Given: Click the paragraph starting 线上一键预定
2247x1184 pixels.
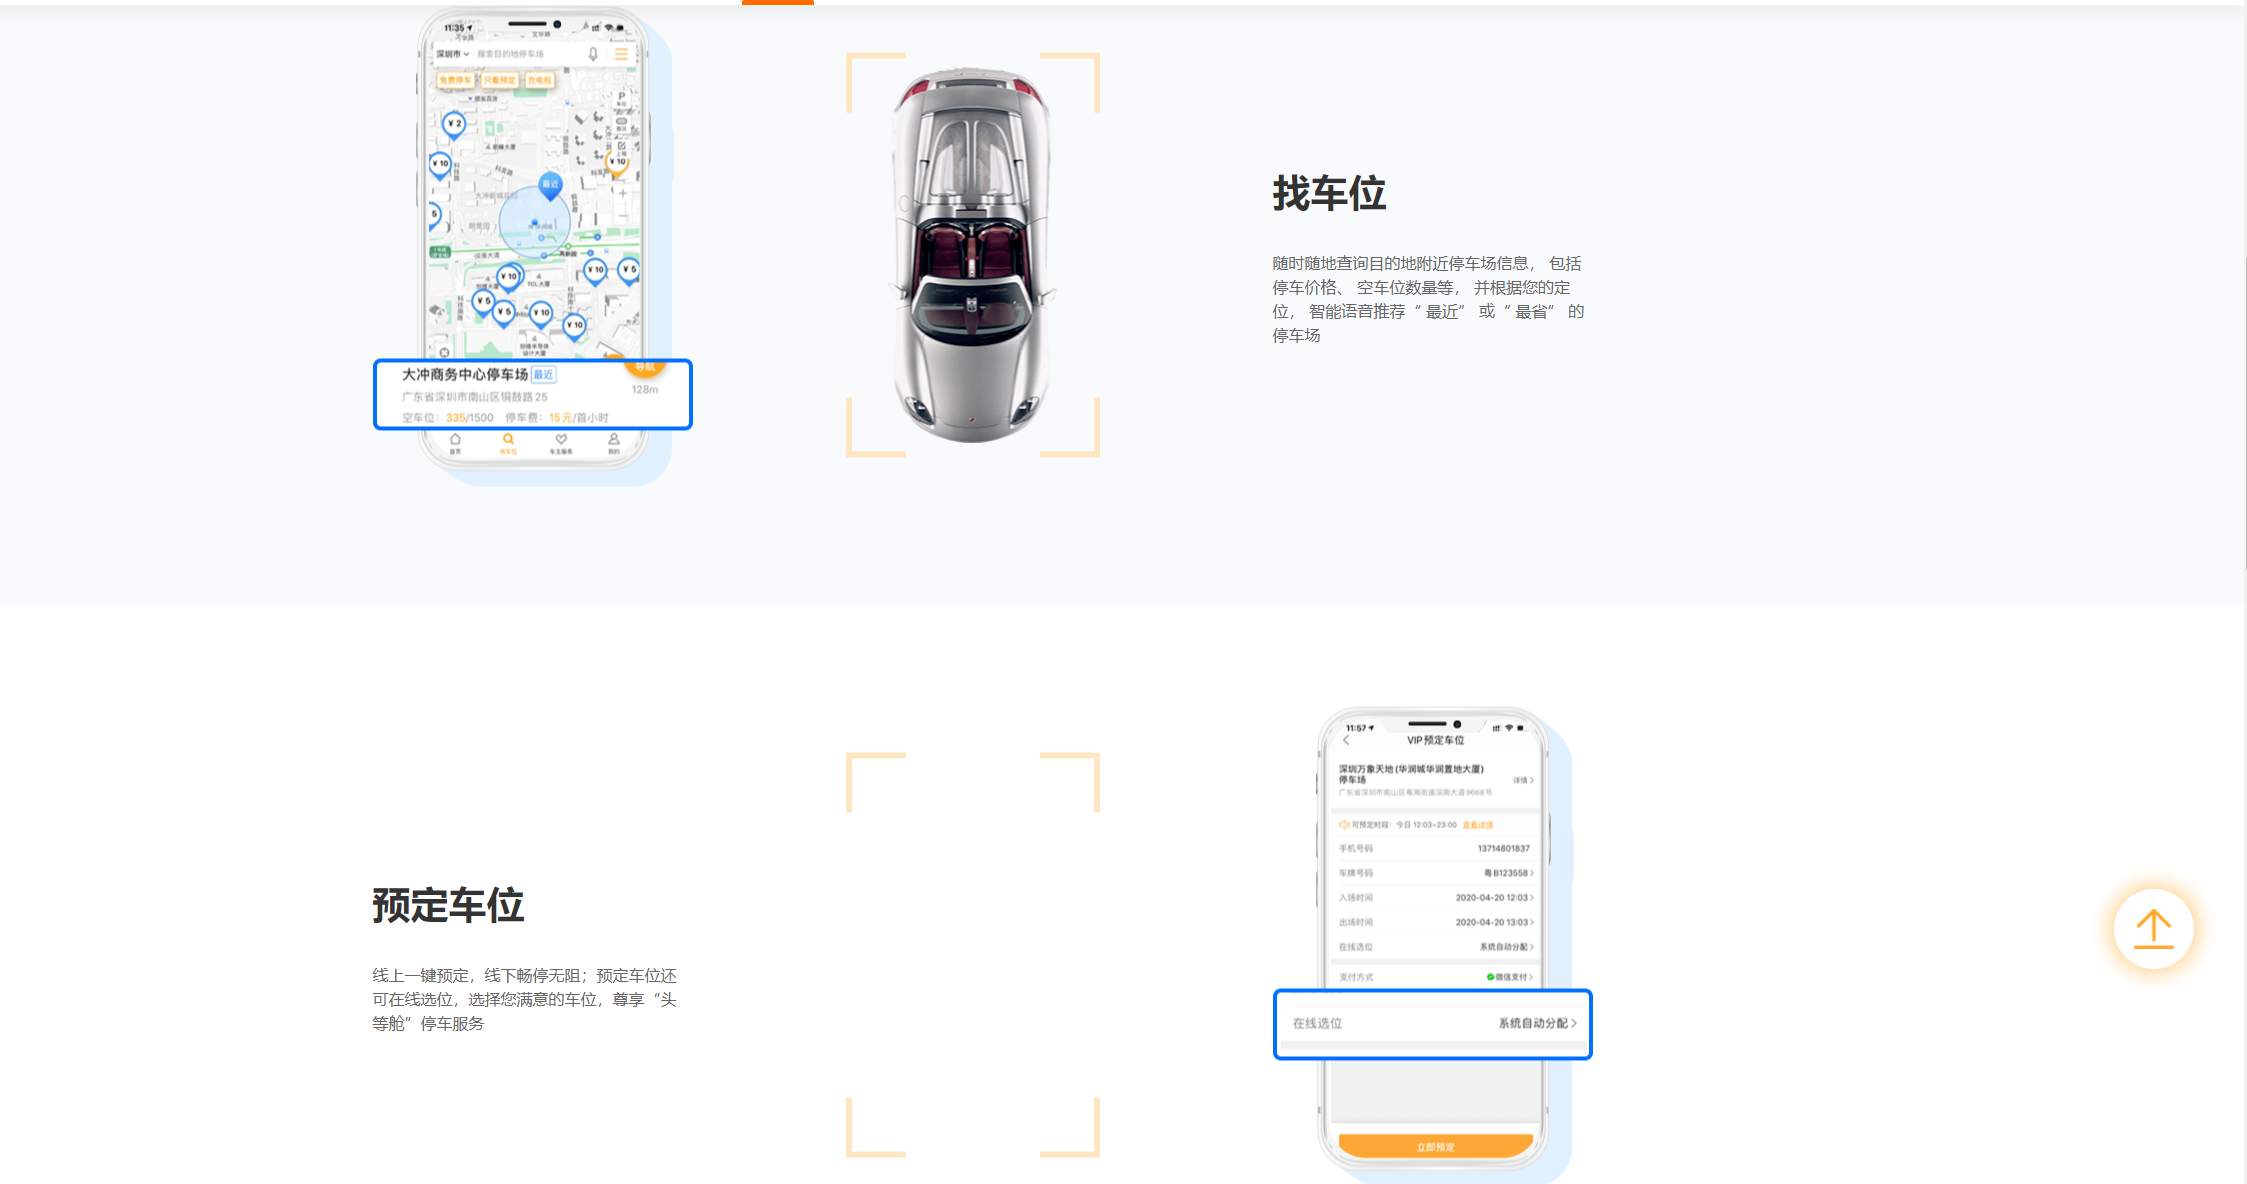Looking at the screenshot, I should pyautogui.click(x=525, y=999).
